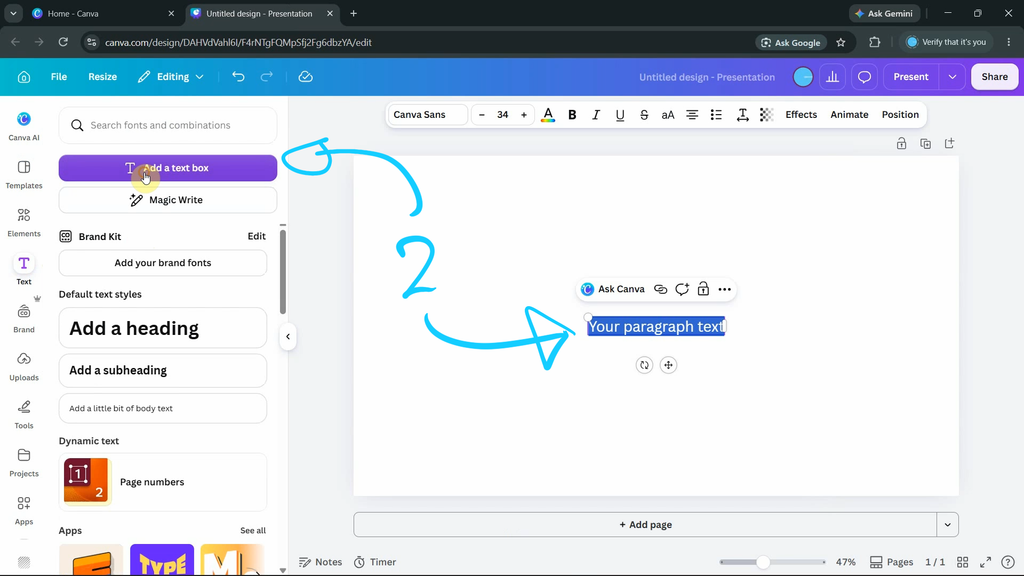This screenshot has width=1024, height=576.
Task: Add new page icon above canvas
Action: [x=950, y=143]
